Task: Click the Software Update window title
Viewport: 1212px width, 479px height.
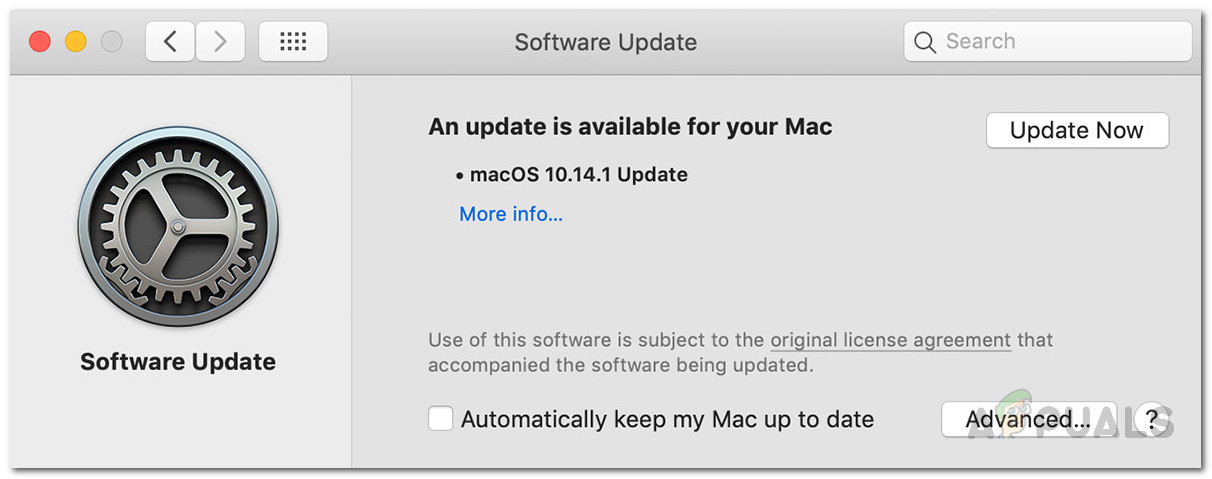Action: click(x=605, y=42)
